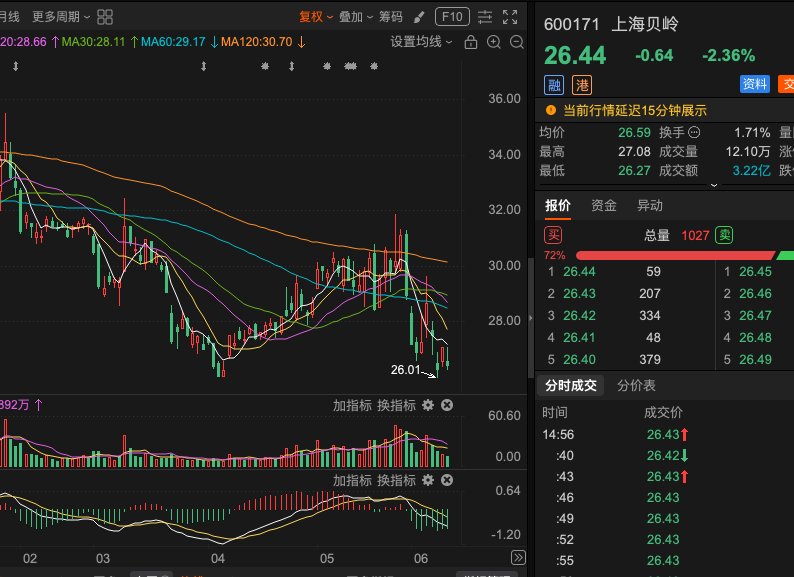Open the 资料 info button
Image resolution: width=794 pixels, height=577 pixels.
[755, 84]
